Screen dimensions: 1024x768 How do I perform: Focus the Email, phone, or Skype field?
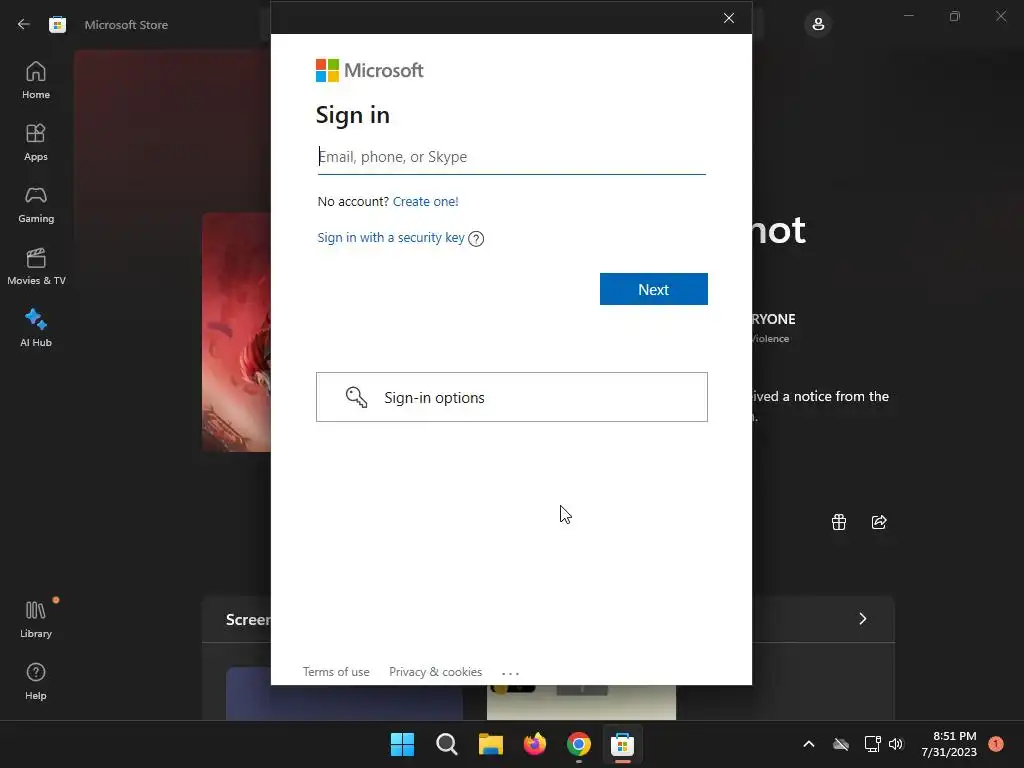511,157
